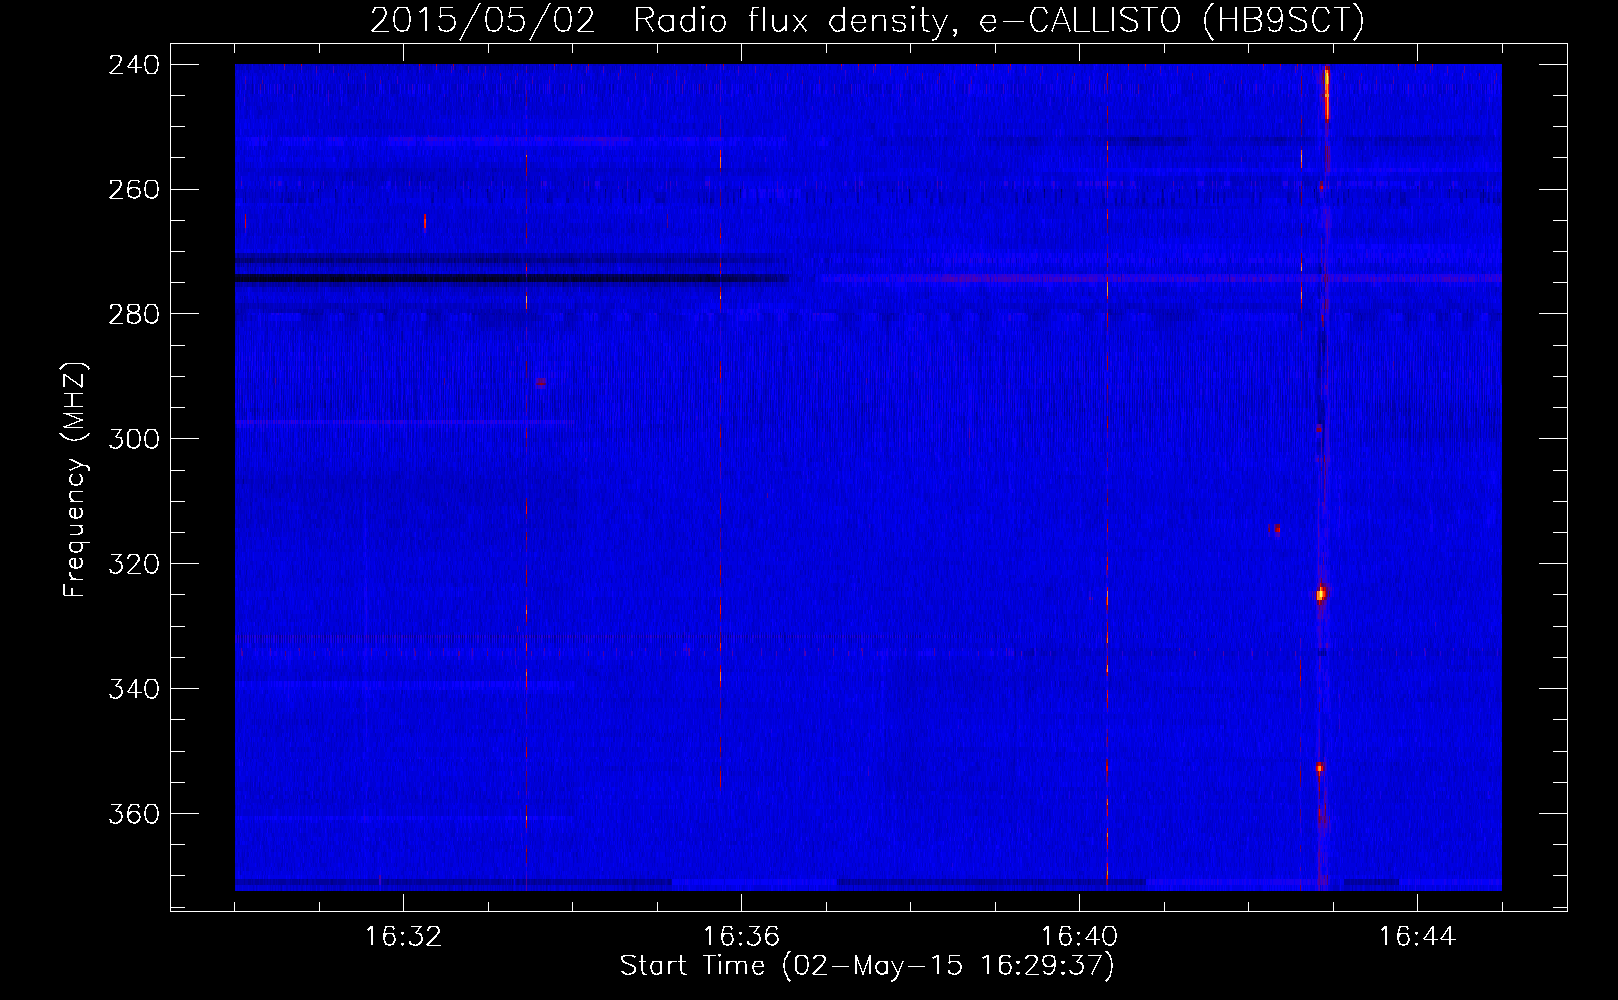The width and height of the screenshot is (1618, 1000).
Task: Click the small red spot near 290 MHz
Action: point(540,382)
